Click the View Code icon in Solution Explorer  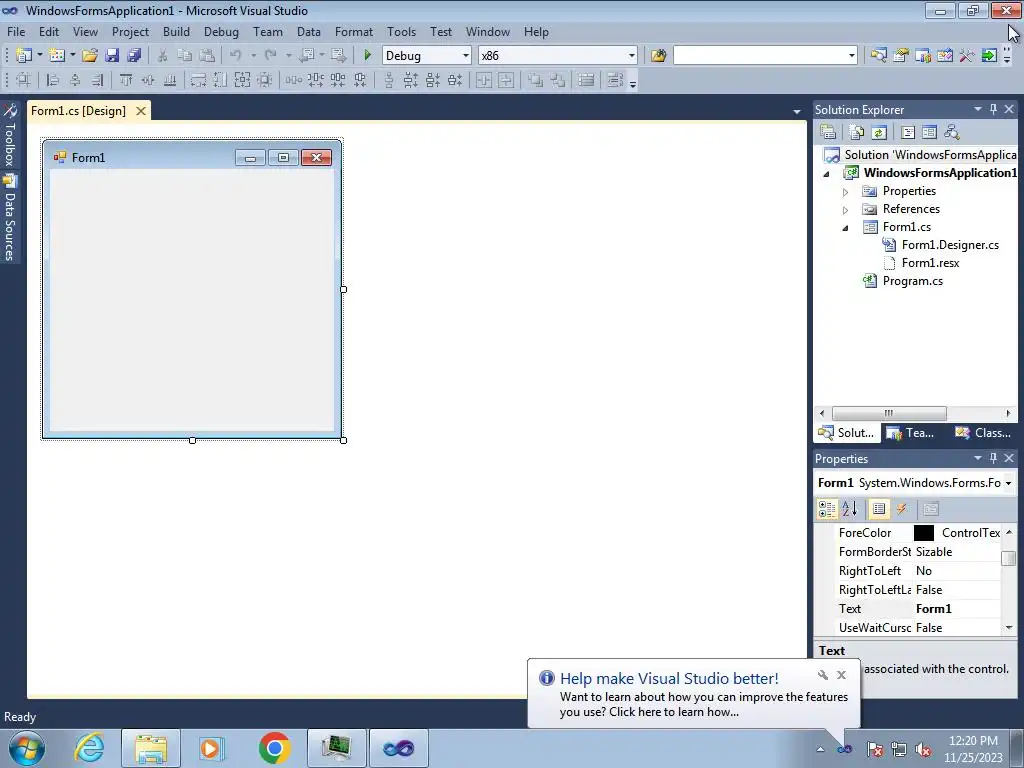coord(908,133)
